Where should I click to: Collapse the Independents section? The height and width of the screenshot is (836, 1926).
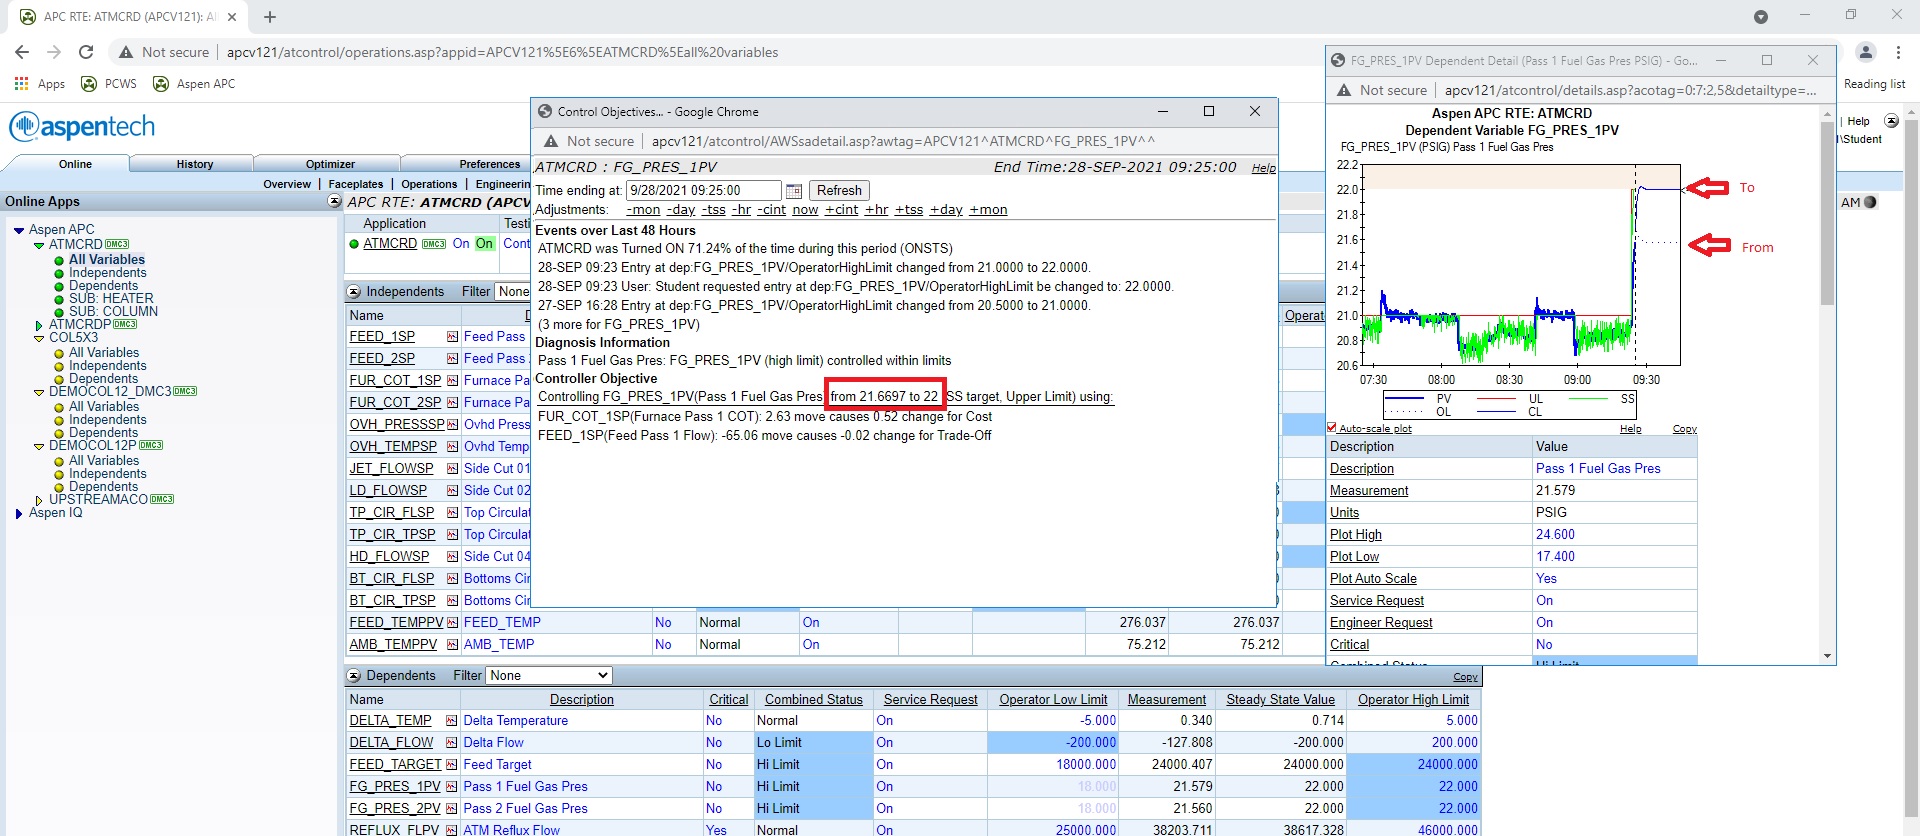[x=354, y=292]
